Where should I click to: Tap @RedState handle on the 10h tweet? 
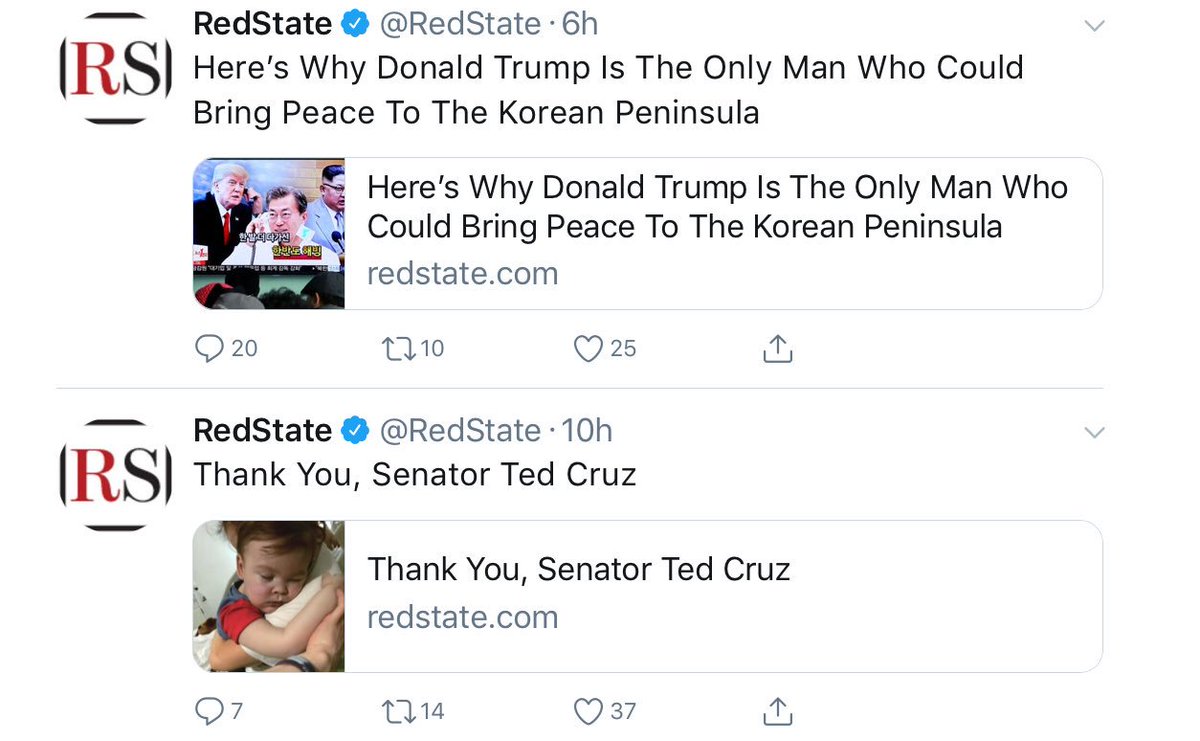pyautogui.click(x=460, y=431)
